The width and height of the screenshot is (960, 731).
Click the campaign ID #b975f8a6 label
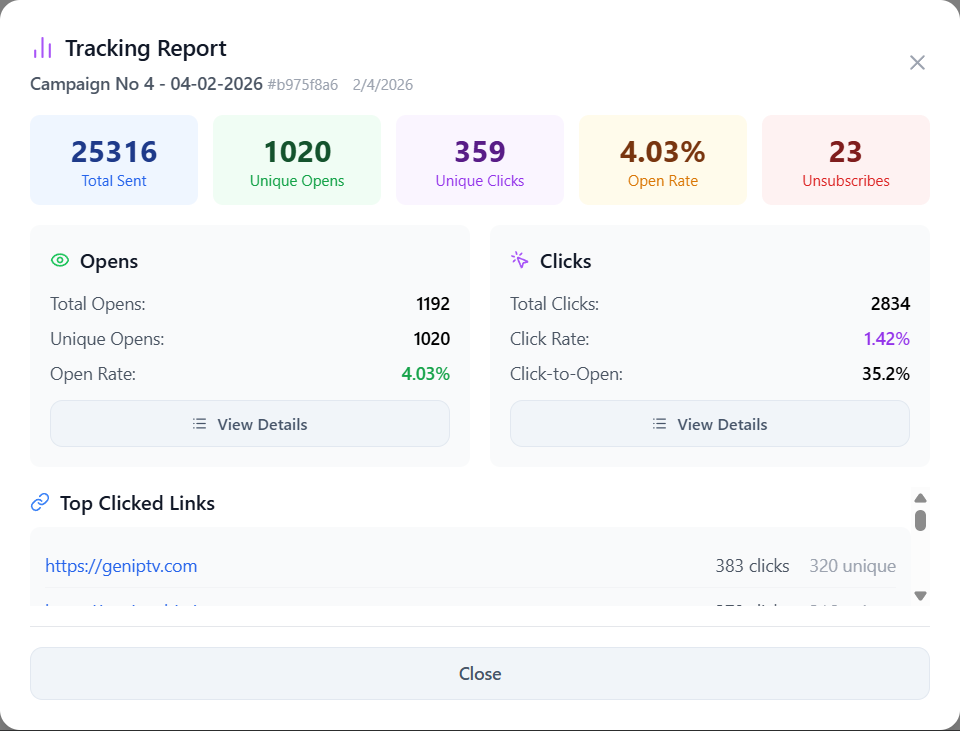pyautogui.click(x=303, y=85)
